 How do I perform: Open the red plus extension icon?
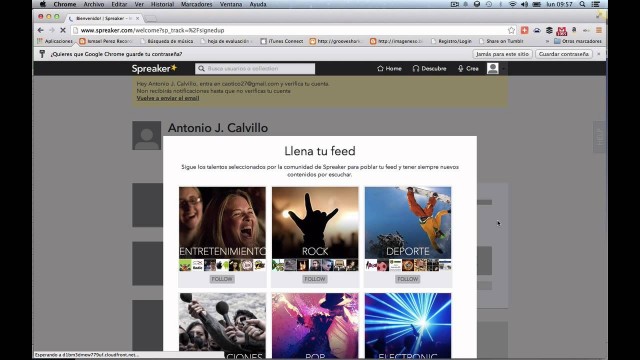[x=524, y=30]
